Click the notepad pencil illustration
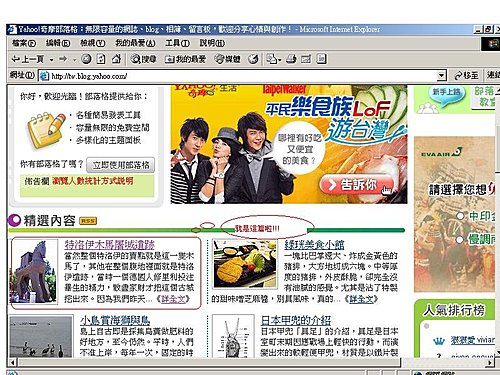500x375 pixels. pyautogui.click(x=46, y=130)
